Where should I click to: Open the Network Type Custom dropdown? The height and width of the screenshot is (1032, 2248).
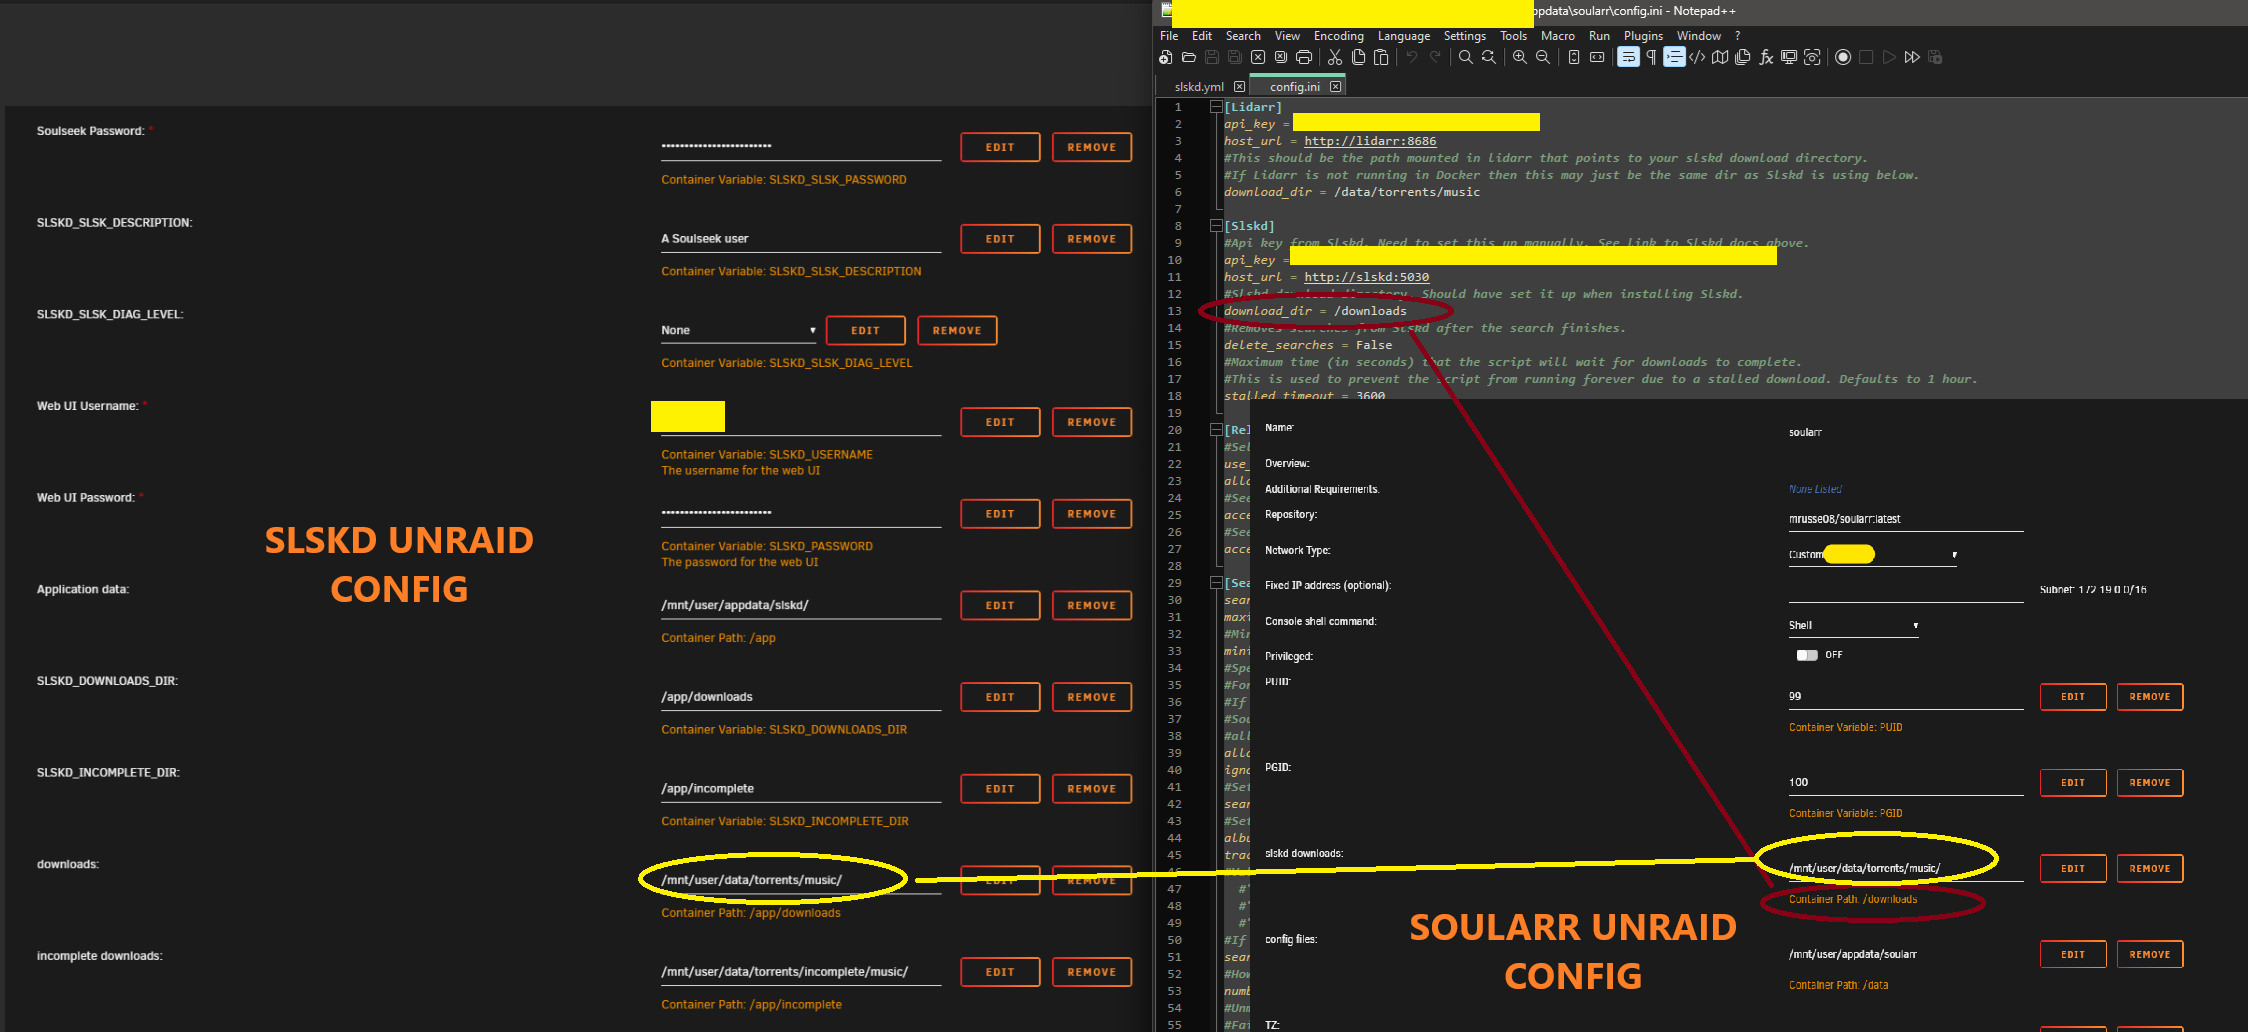[1873, 554]
